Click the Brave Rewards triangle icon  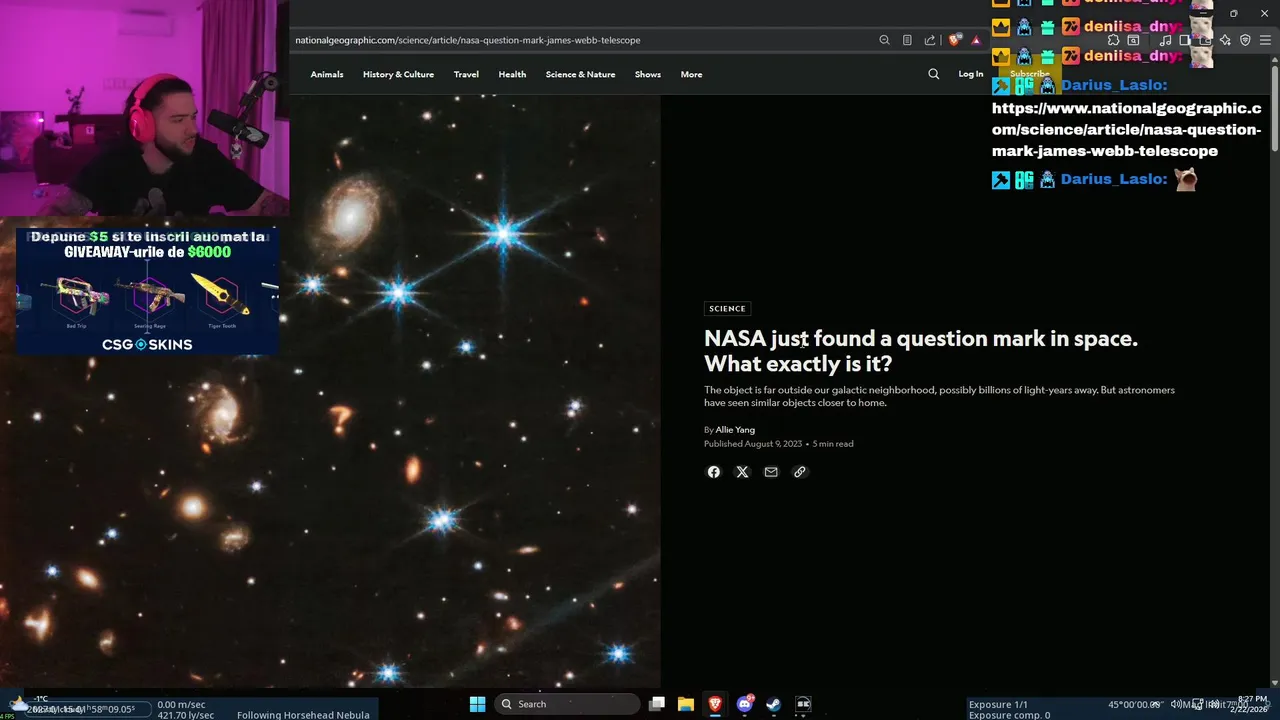click(976, 40)
